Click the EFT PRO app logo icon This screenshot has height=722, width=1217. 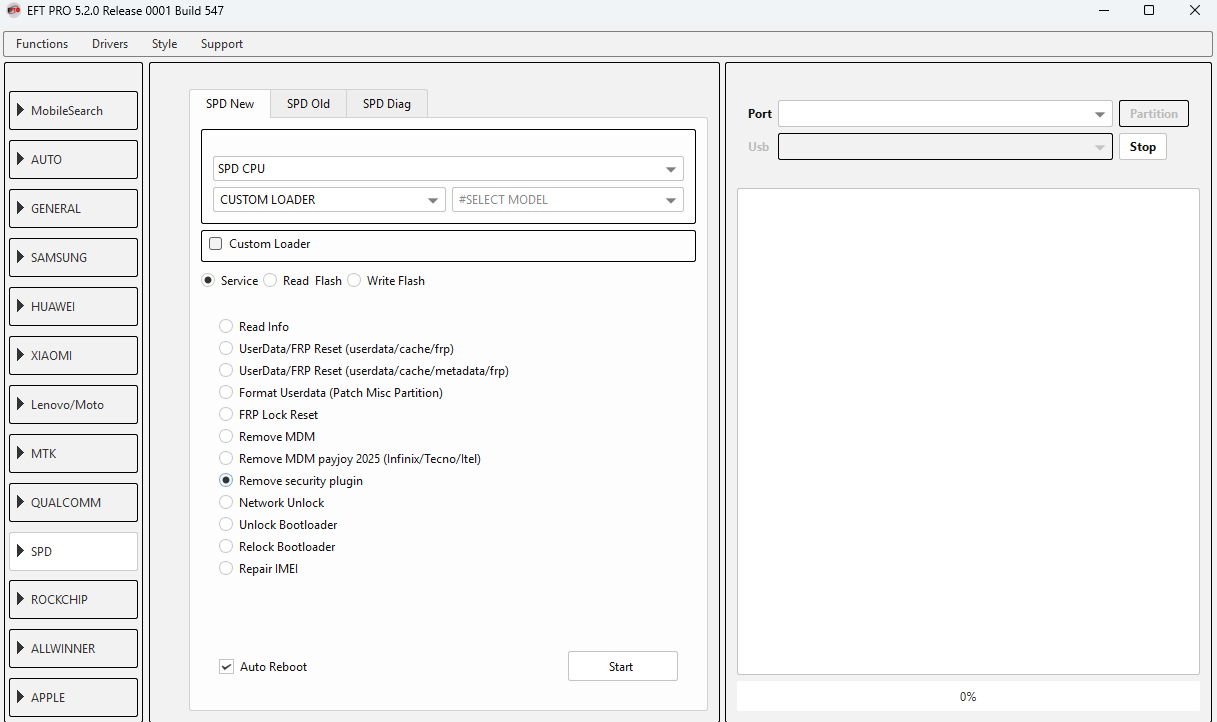pos(13,11)
